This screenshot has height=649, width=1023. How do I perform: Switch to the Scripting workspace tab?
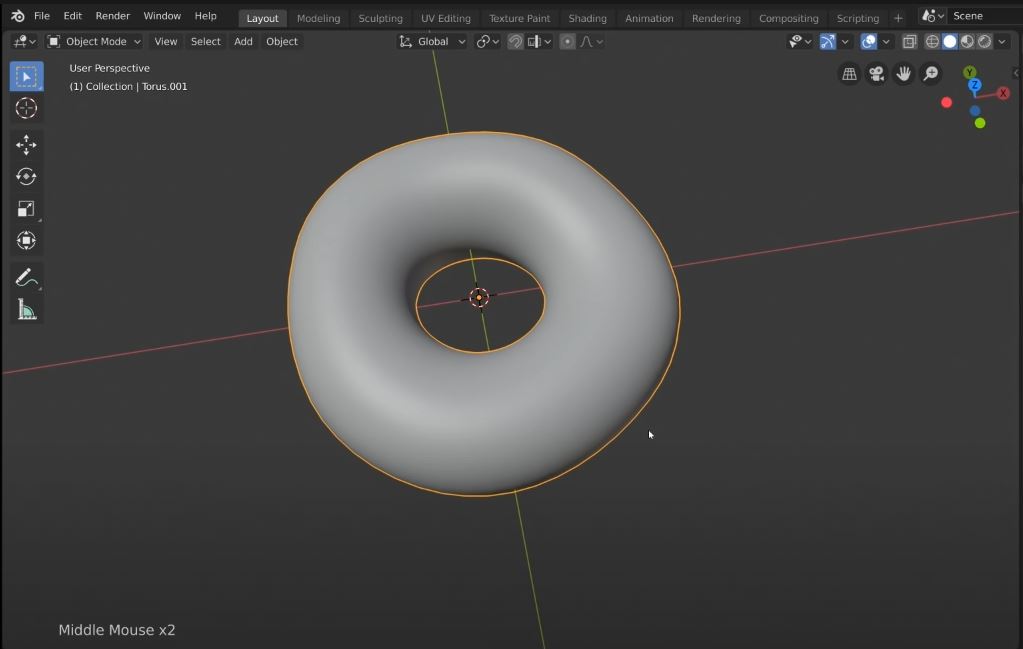click(857, 18)
